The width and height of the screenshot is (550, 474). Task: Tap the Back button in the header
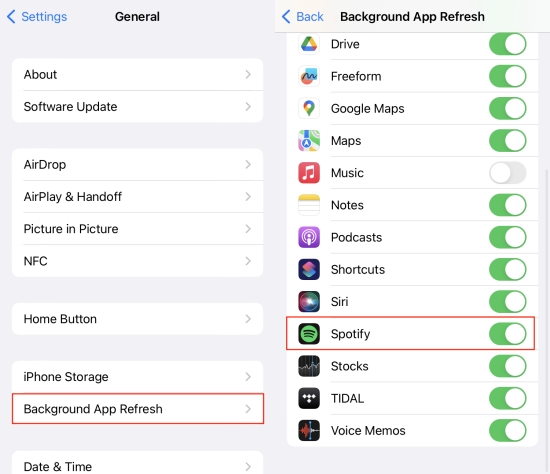(x=303, y=16)
